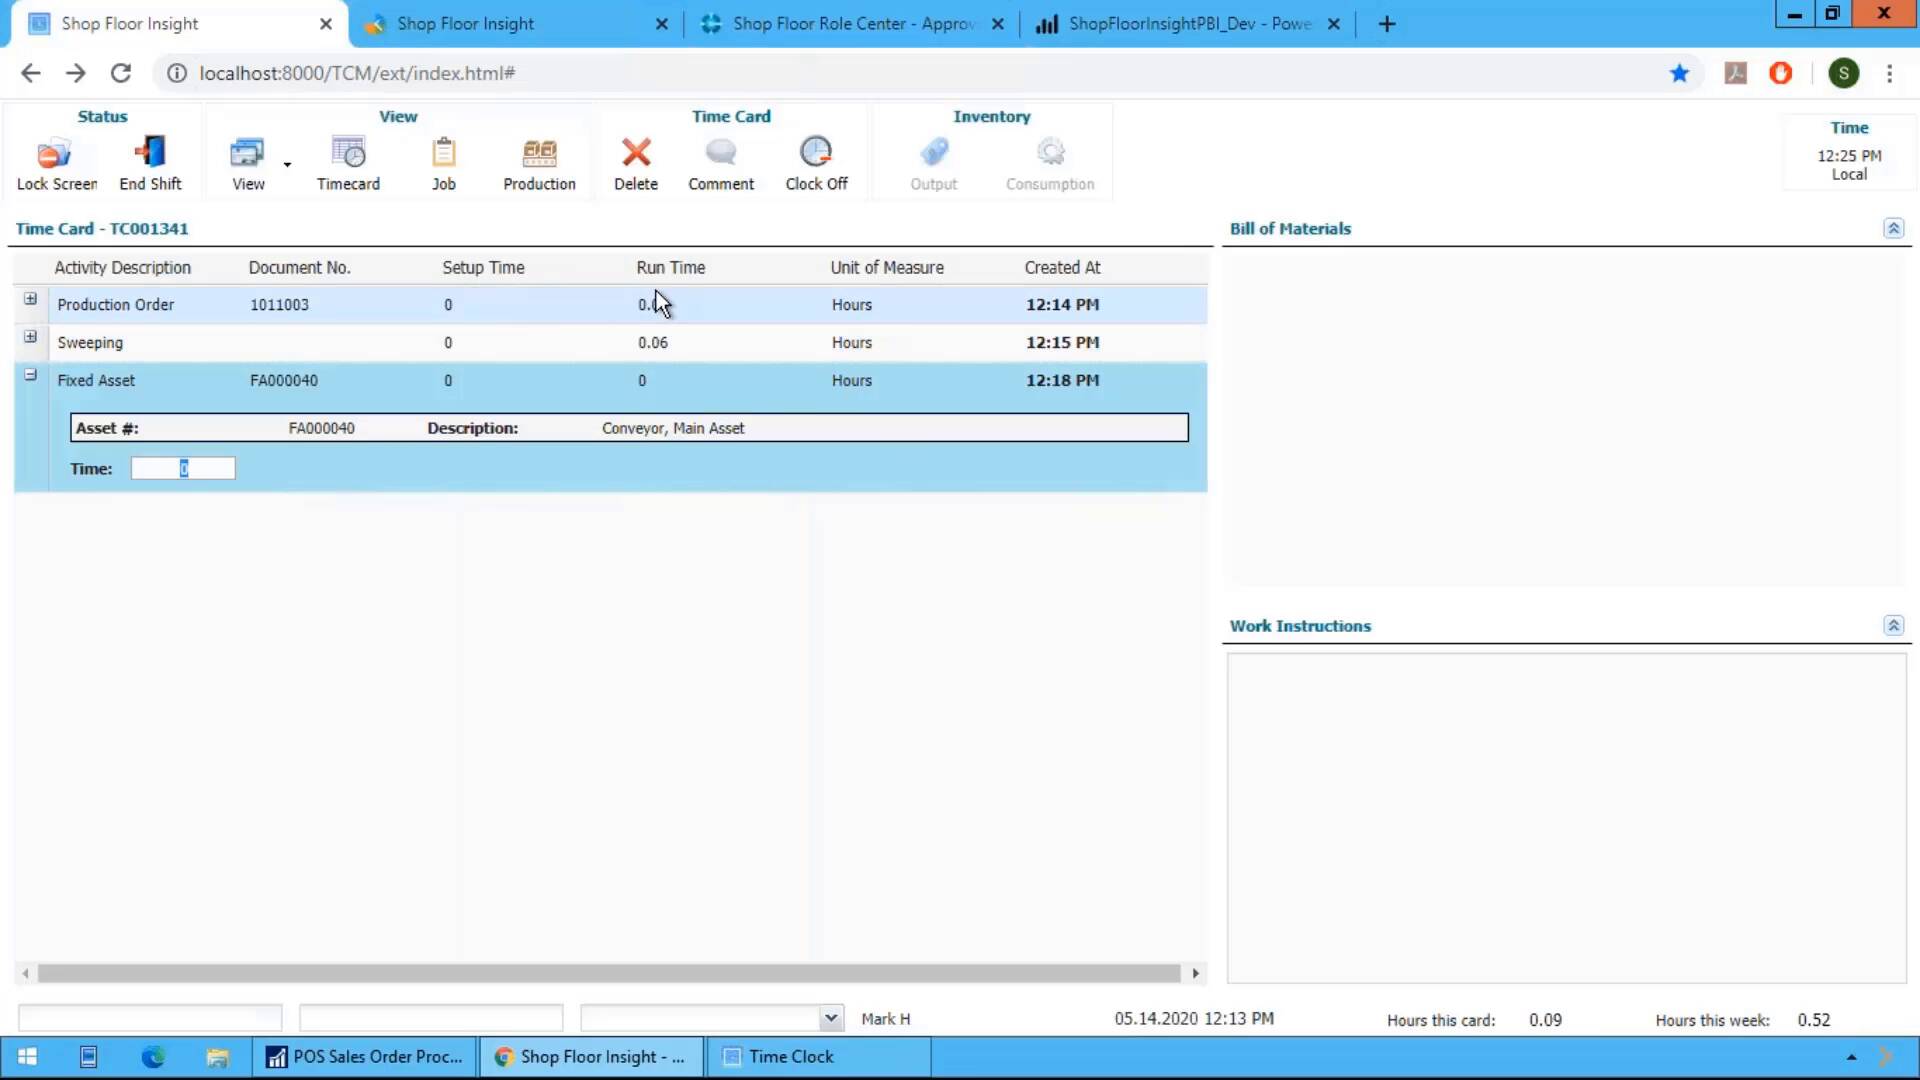
Task: Expand the Production Order 1011003 row
Action: (30, 298)
